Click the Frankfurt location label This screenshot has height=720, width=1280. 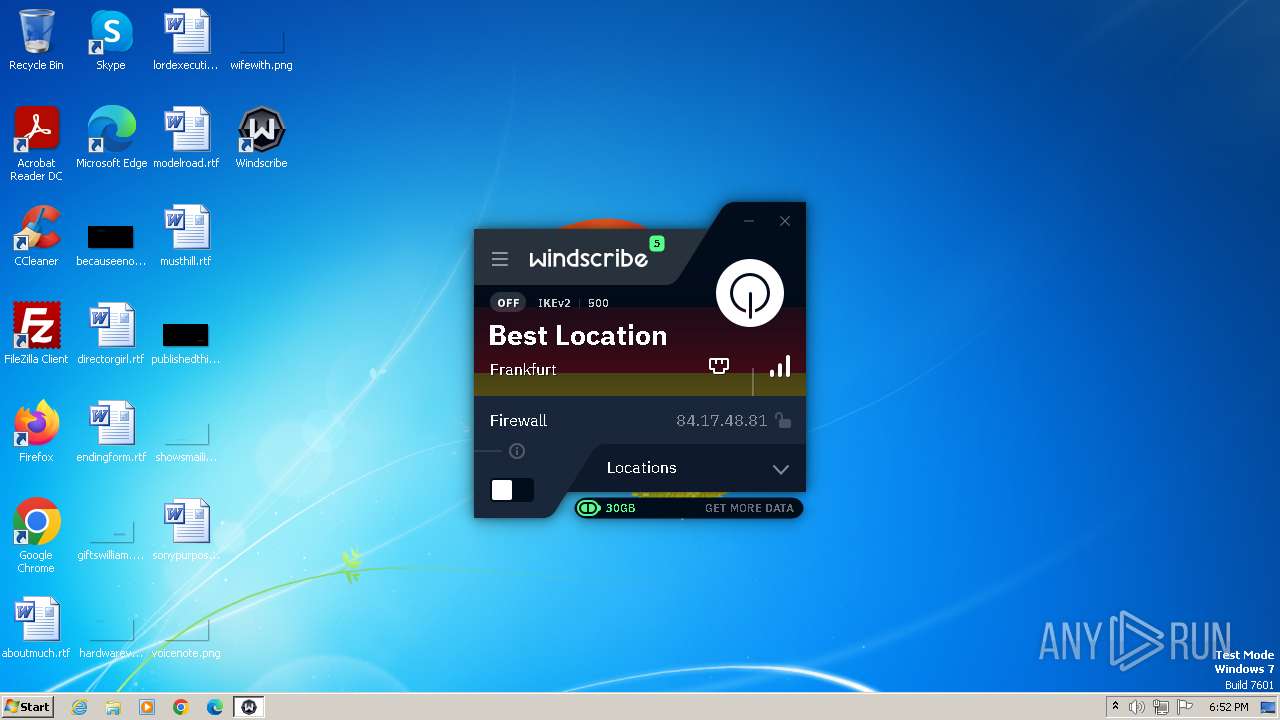(x=523, y=370)
